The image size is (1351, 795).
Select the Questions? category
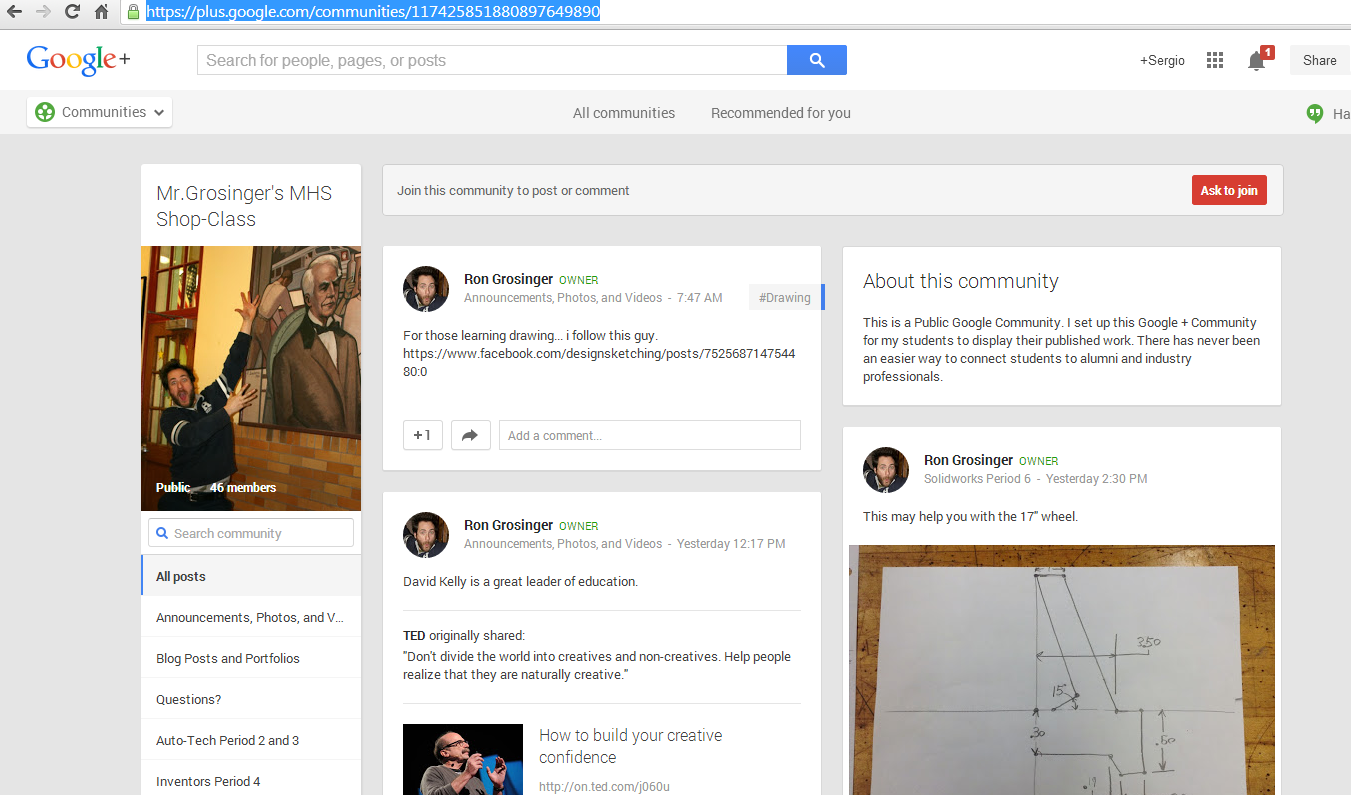coord(251,699)
